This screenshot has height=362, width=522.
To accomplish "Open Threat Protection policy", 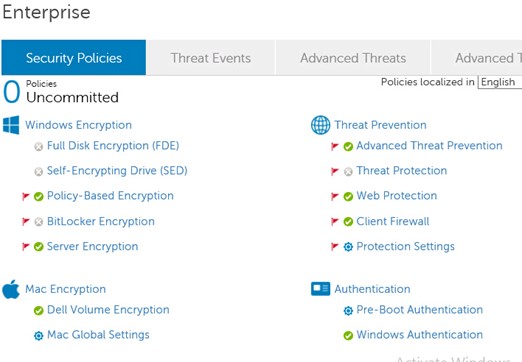I will click(402, 171).
